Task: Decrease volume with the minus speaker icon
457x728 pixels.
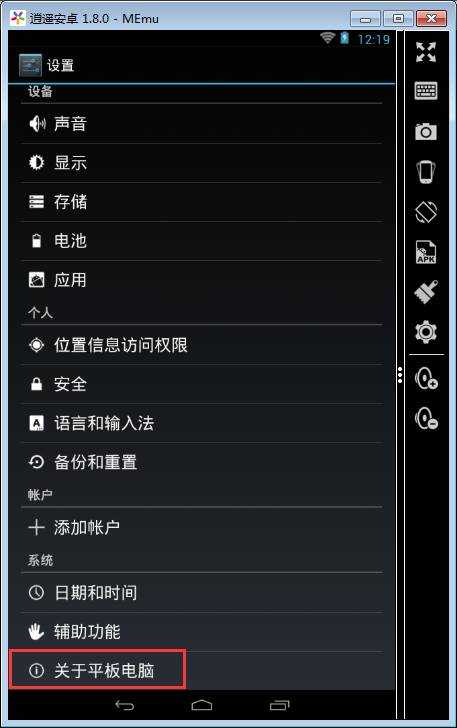Action: 426,418
